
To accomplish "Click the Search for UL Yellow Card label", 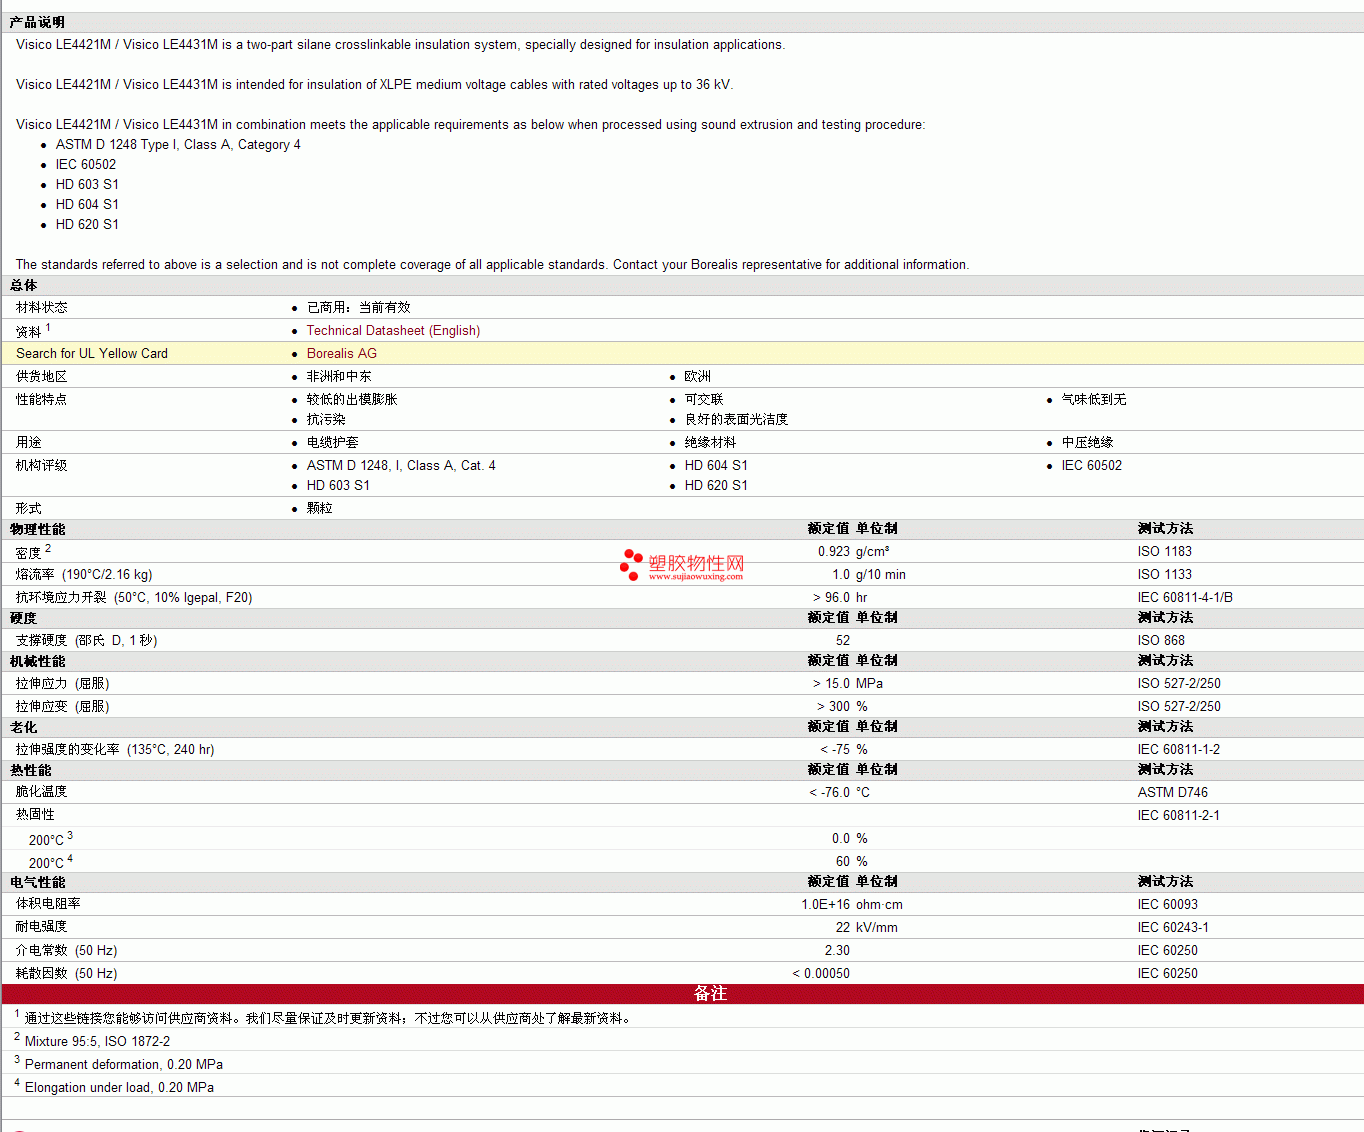I will coord(92,354).
